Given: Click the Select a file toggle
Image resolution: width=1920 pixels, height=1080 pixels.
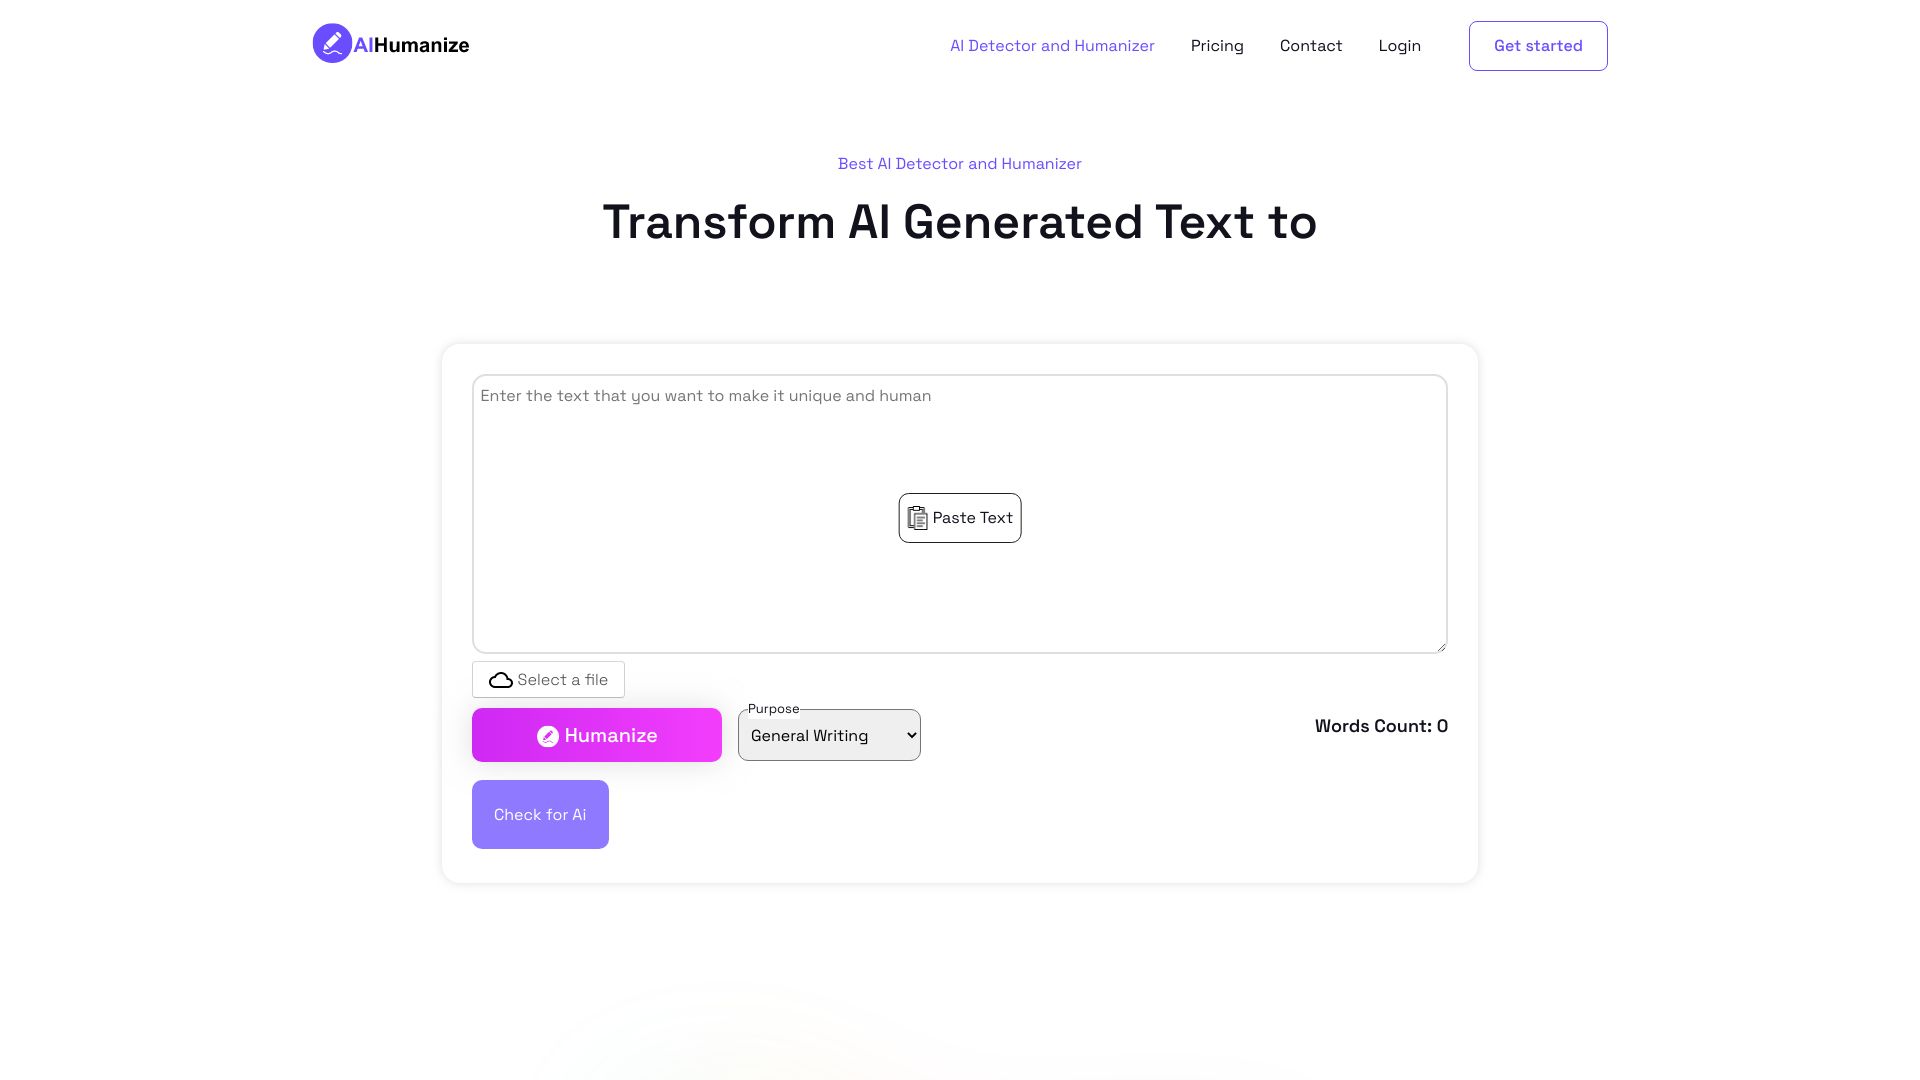Looking at the screenshot, I should [547, 679].
